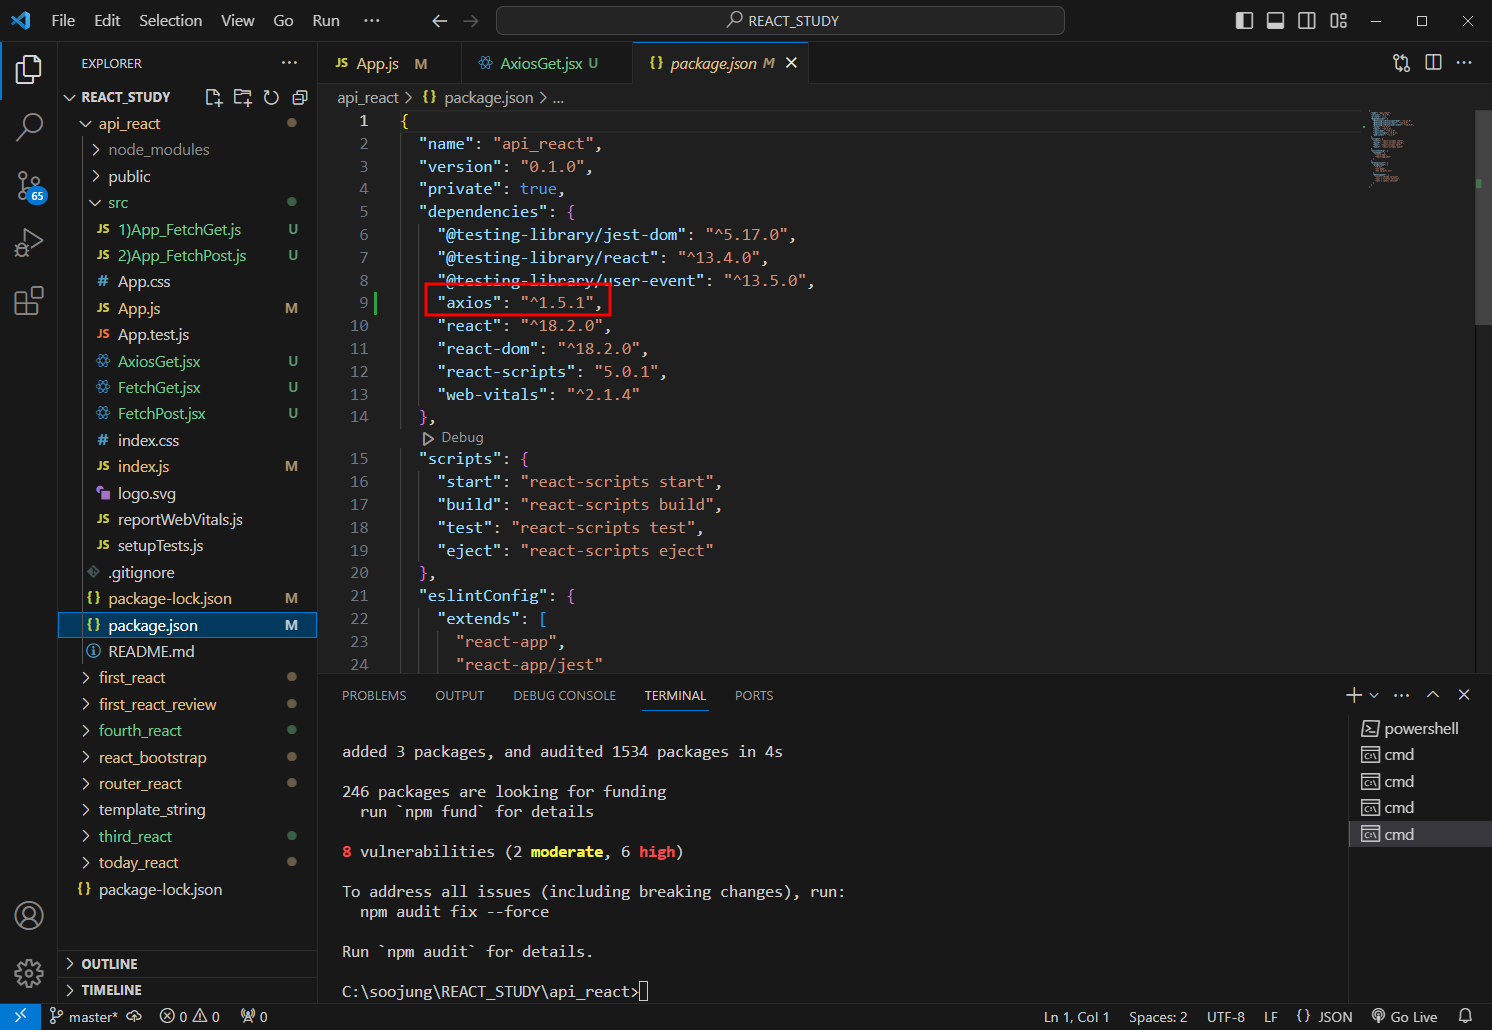
Task: Show notifications bell in status bar
Action: [x=1465, y=1016]
